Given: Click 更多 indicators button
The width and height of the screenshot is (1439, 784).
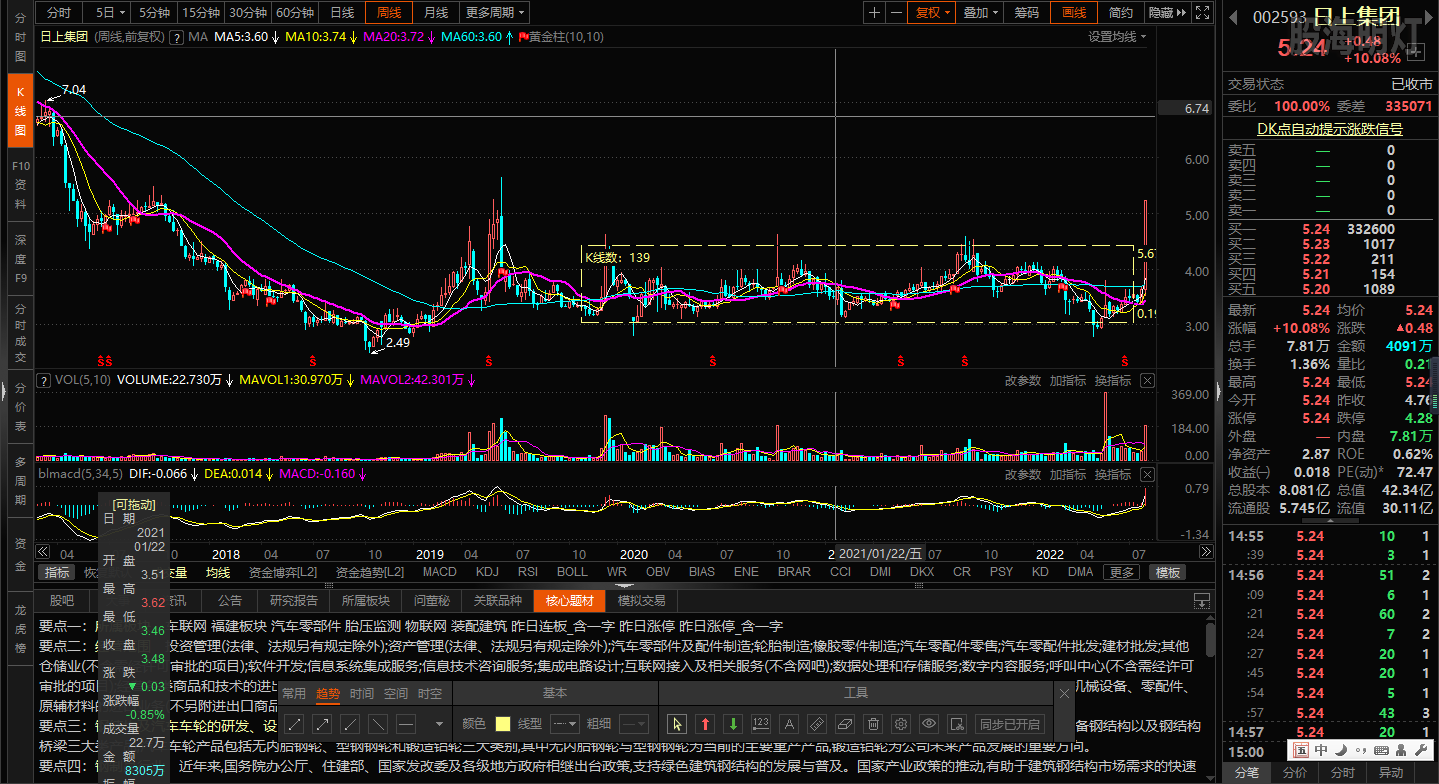Looking at the screenshot, I should tap(1122, 572).
